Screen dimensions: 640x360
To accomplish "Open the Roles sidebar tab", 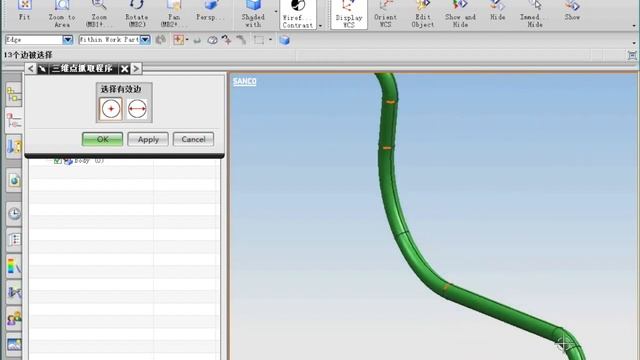I will click(14, 318).
